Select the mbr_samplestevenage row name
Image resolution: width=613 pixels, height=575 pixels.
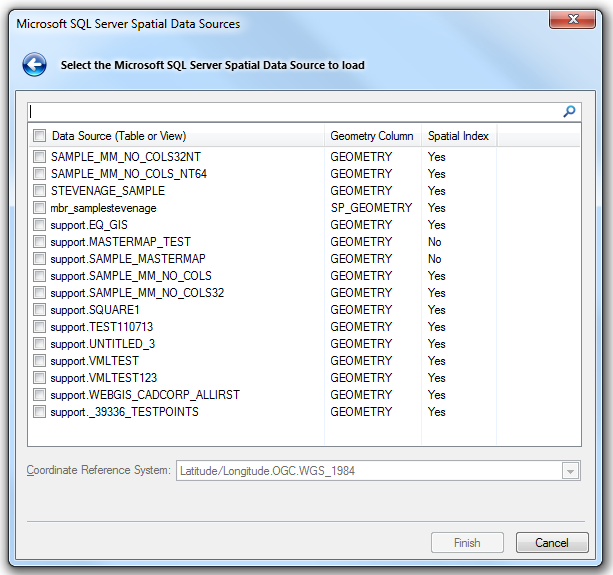pyautogui.click(x=103, y=208)
